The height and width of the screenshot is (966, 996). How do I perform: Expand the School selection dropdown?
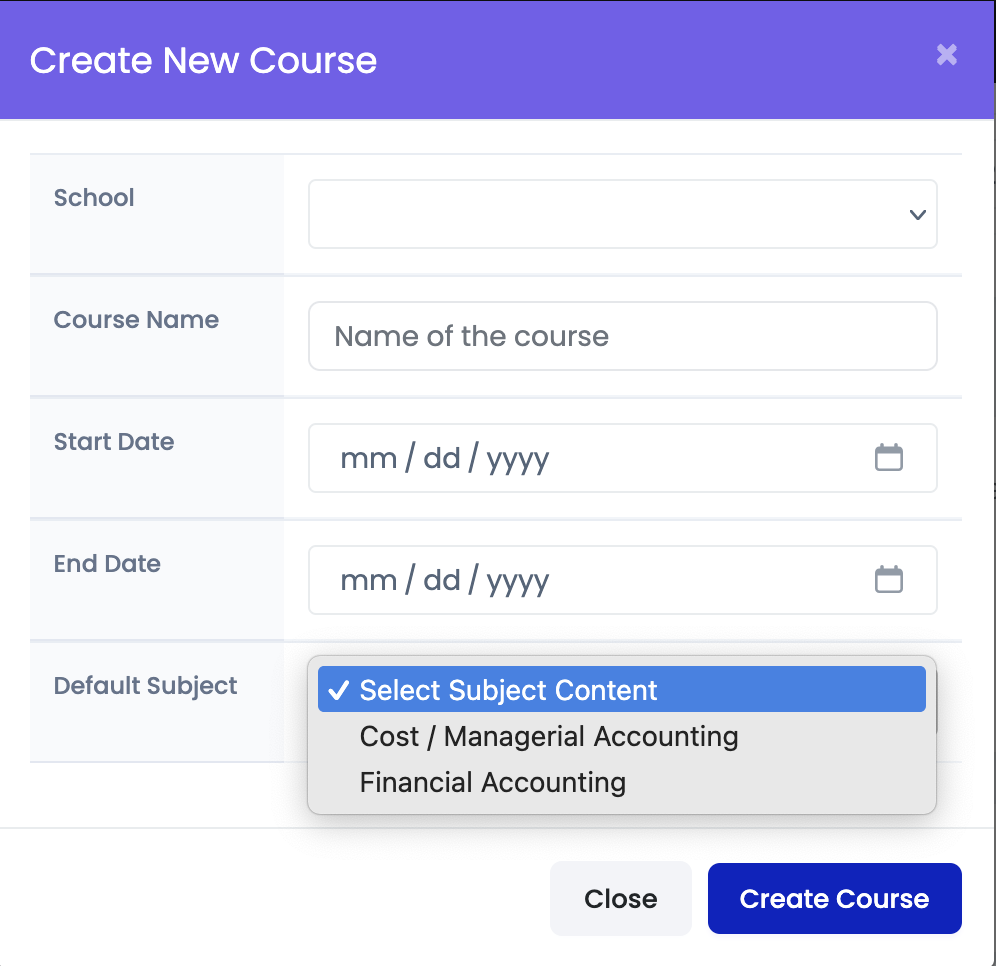pyautogui.click(x=622, y=214)
